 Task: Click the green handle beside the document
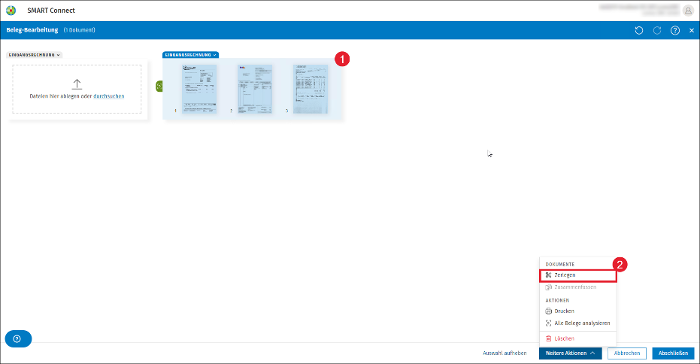(159, 86)
